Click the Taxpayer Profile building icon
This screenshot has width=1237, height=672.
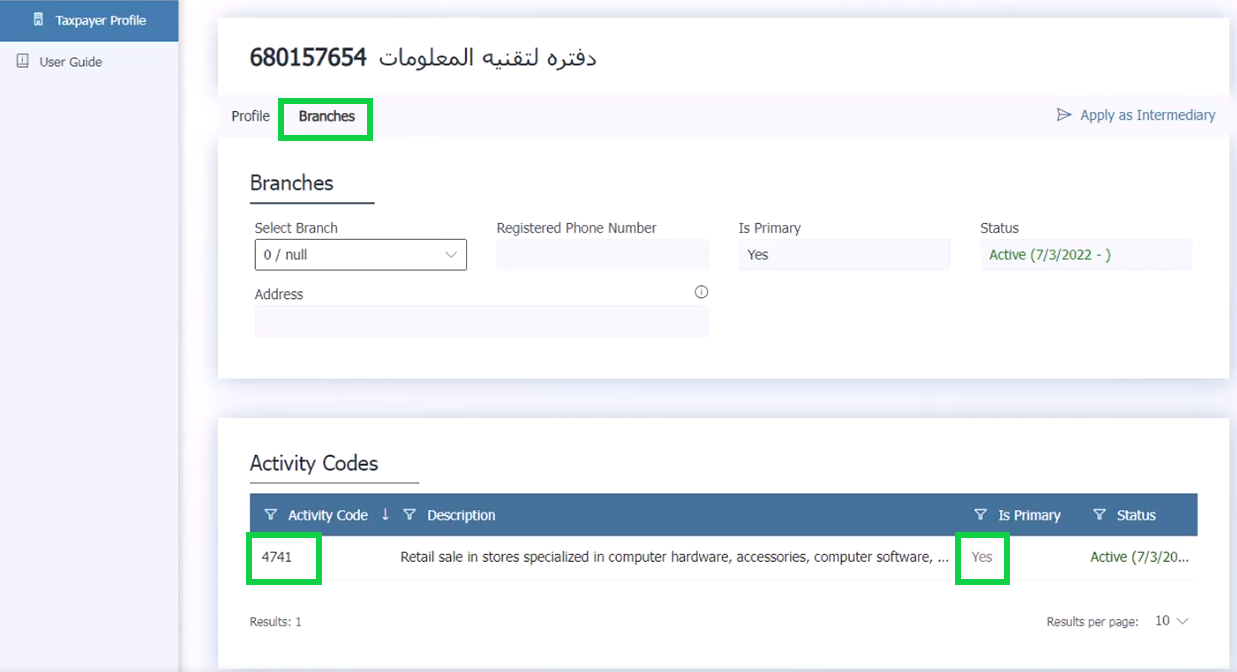(x=38, y=20)
